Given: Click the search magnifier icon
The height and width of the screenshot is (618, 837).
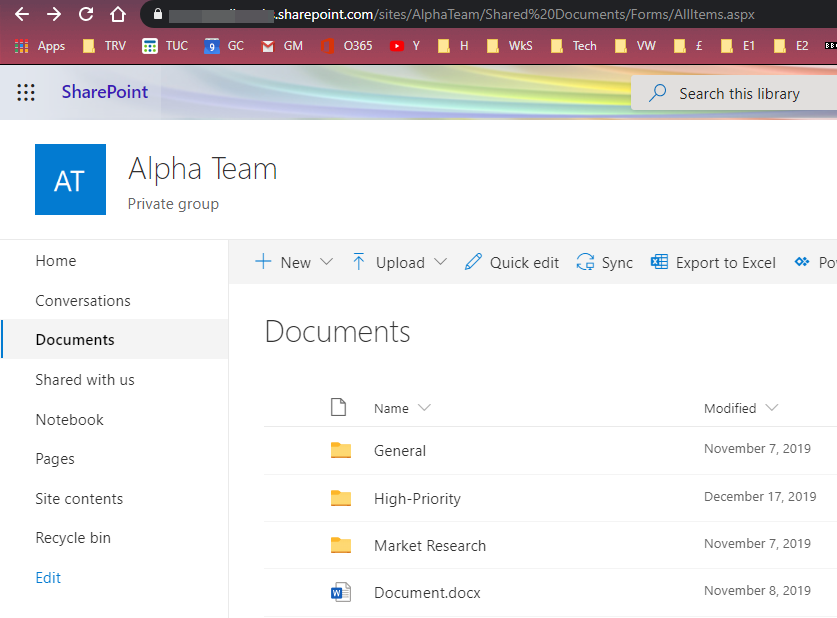Looking at the screenshot, I should (657, 93).
